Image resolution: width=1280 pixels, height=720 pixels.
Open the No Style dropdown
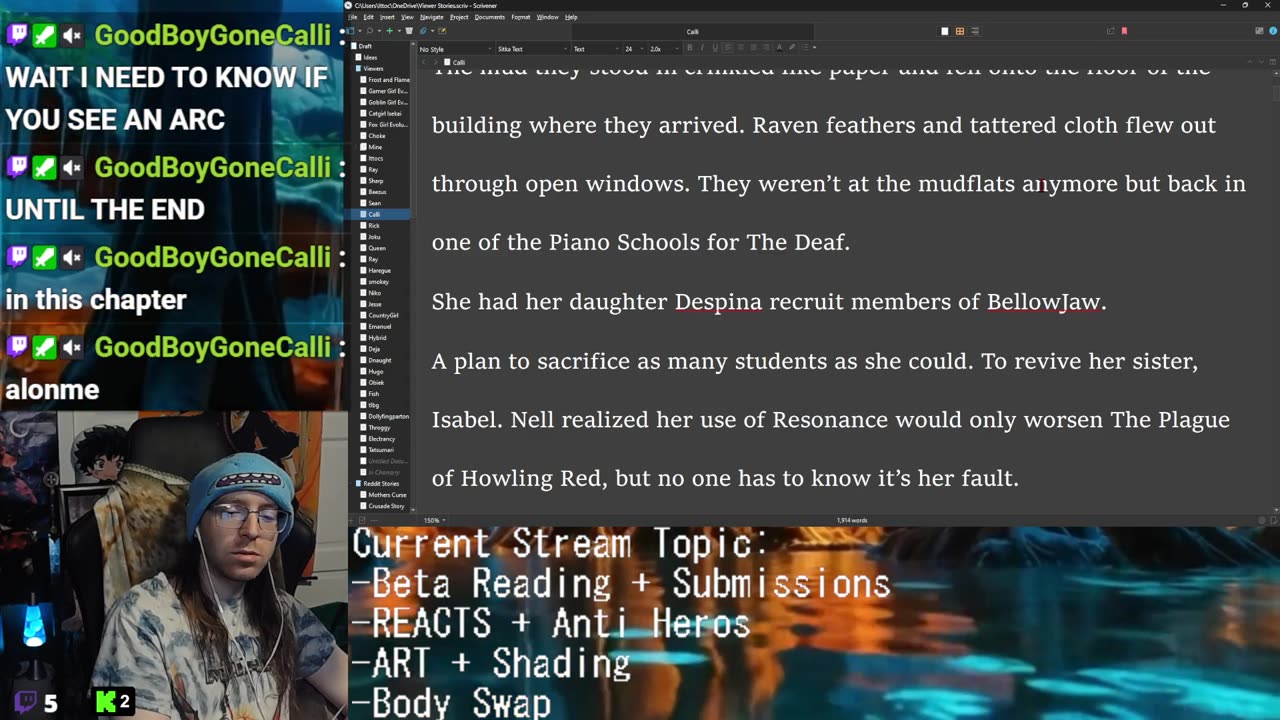tap(455, 49)
